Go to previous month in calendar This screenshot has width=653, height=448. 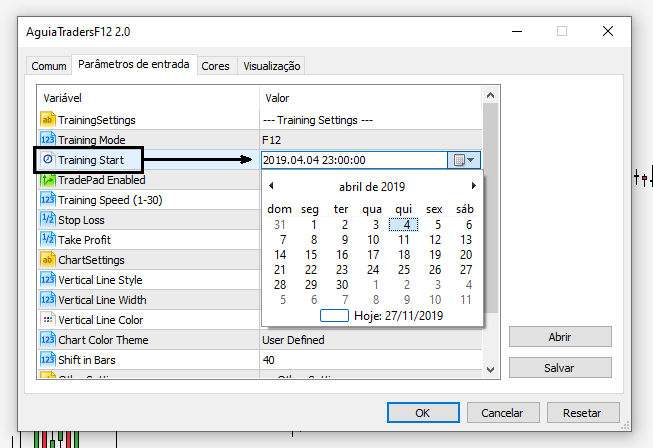pos(271,186)
